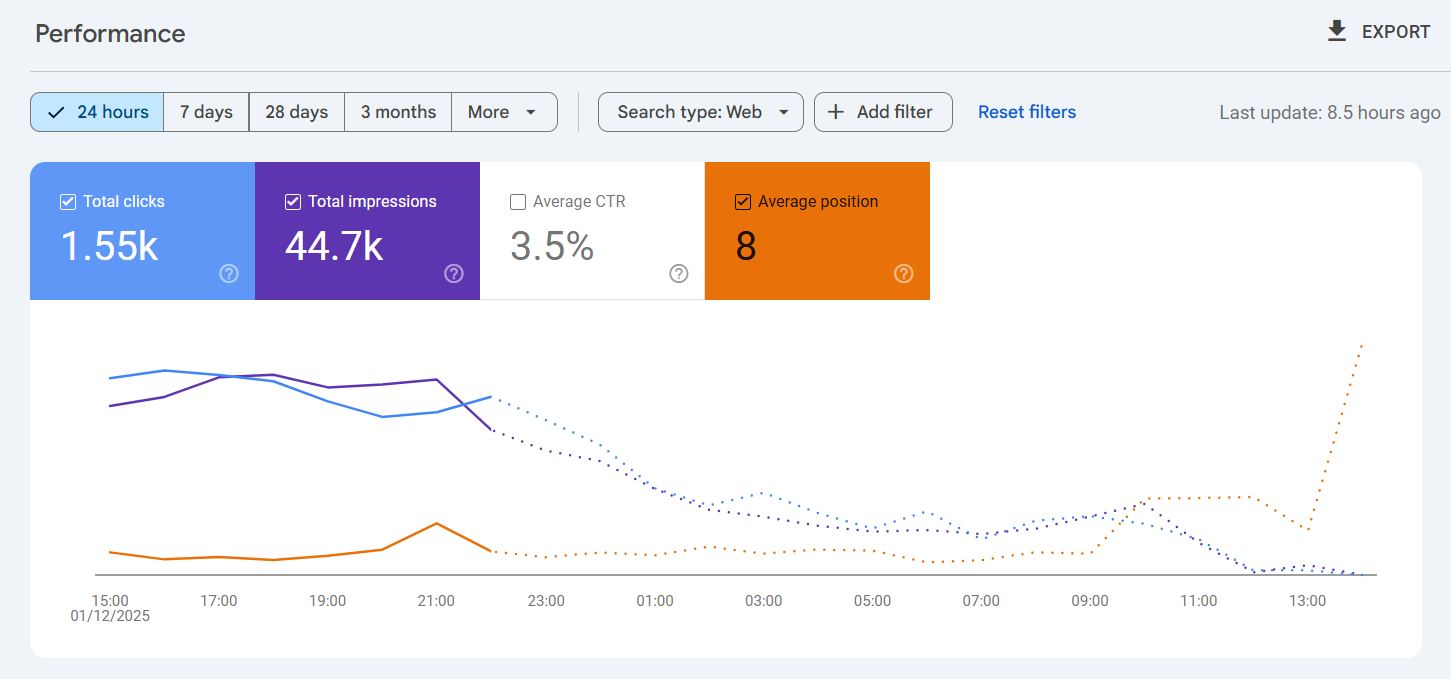Disable the Average position checkbox
Screen dimensions: 1451x679
click(743, 202)
